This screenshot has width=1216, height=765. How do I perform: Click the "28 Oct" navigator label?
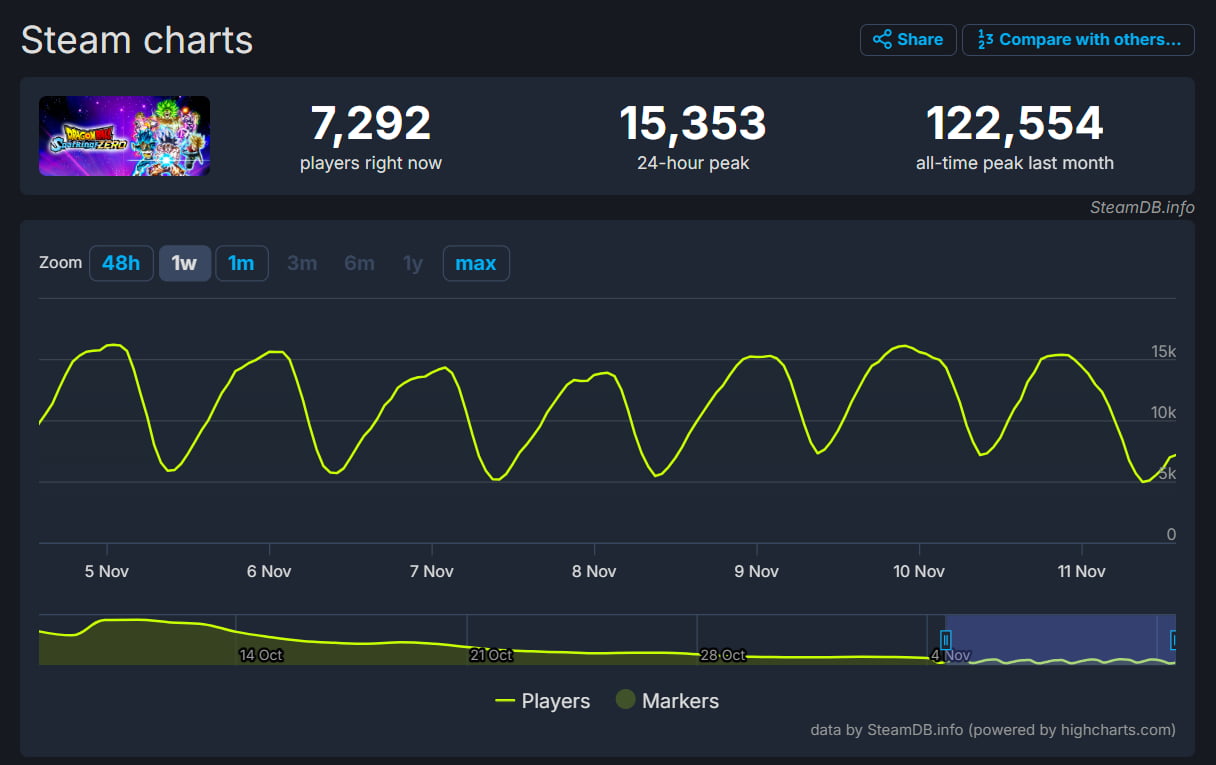pyautogui.click(x=722, y=655)
